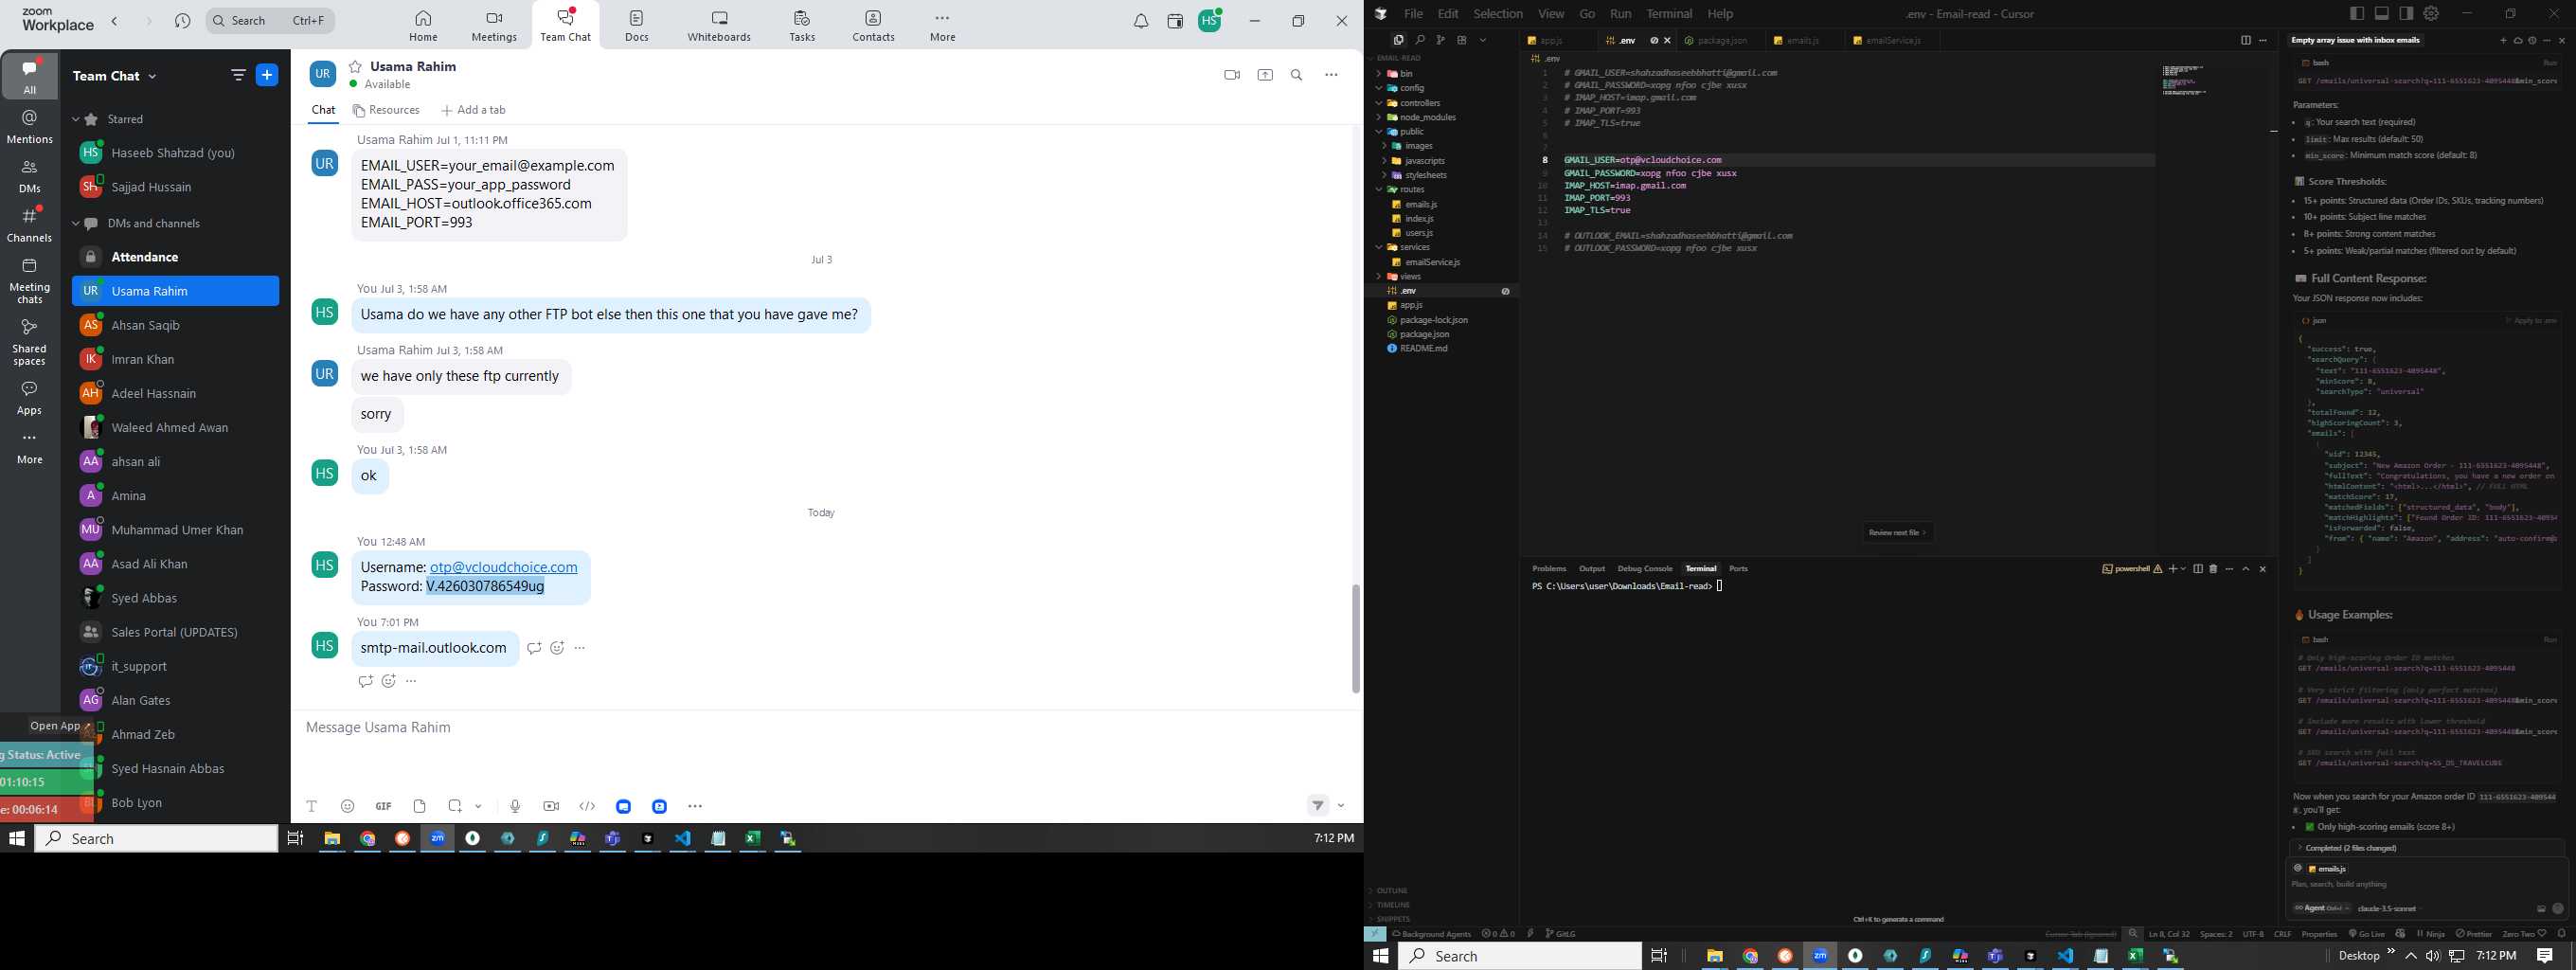Open Source Control view in Cursor

(x=1441, y=40)
